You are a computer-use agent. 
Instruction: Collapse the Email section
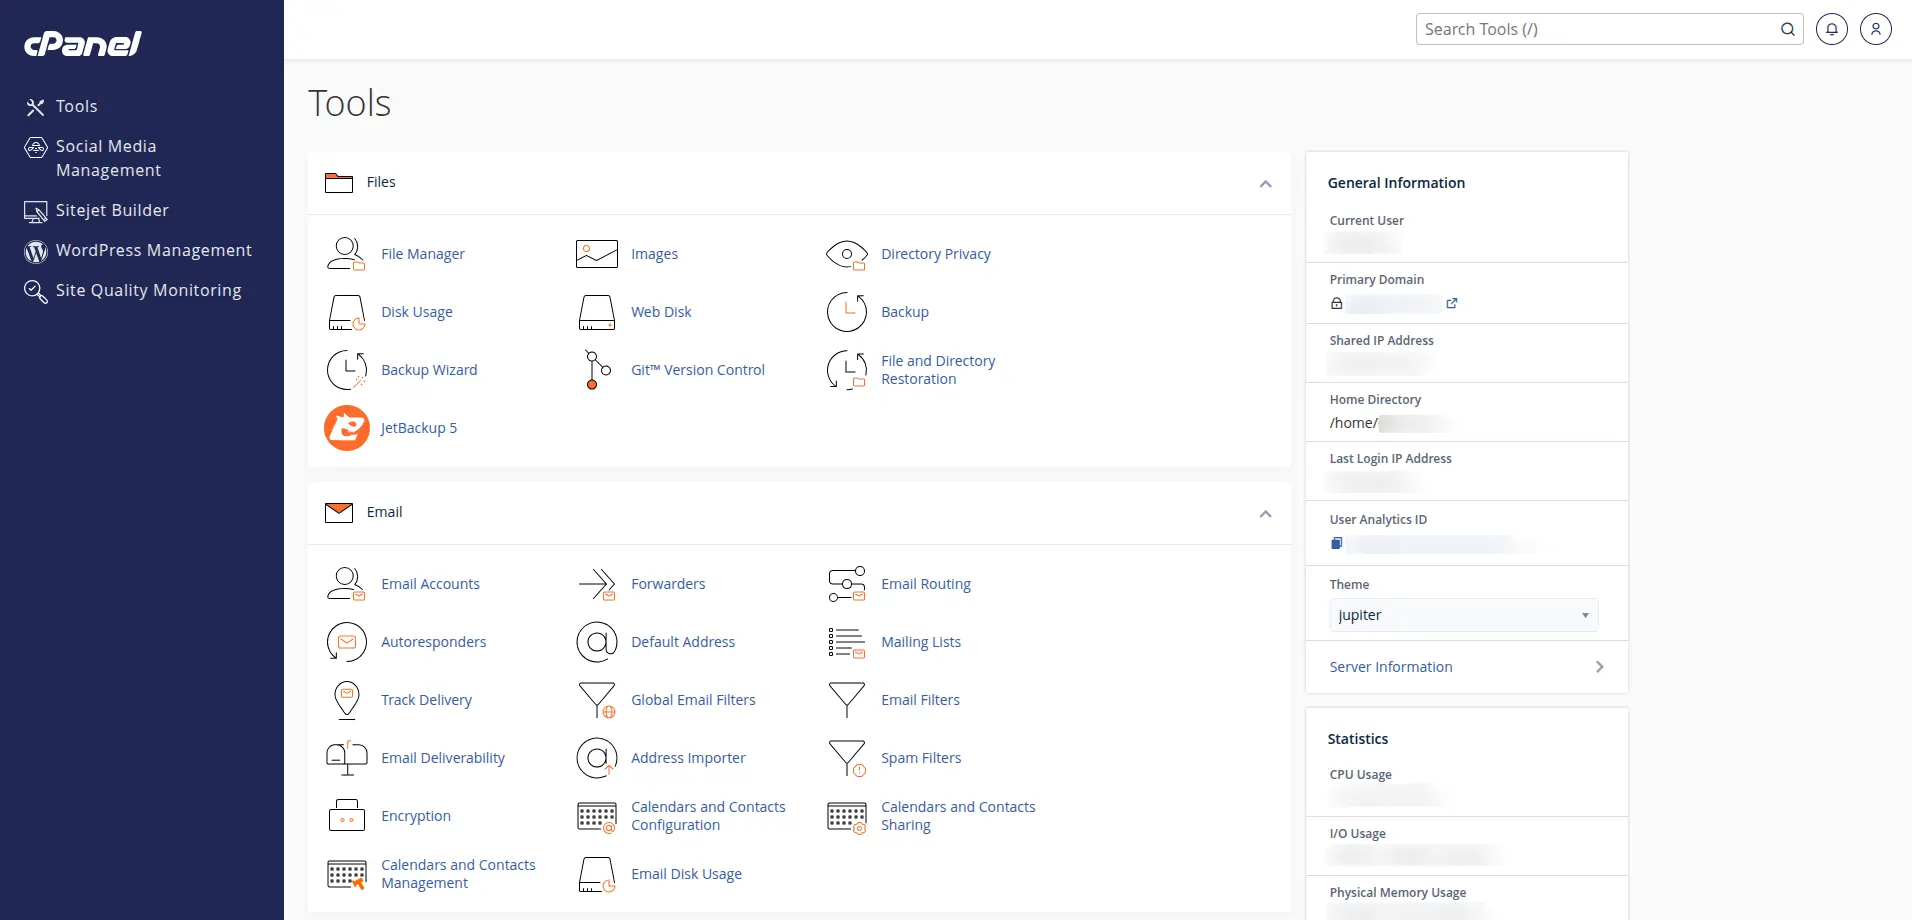[x=1265, y=513]
